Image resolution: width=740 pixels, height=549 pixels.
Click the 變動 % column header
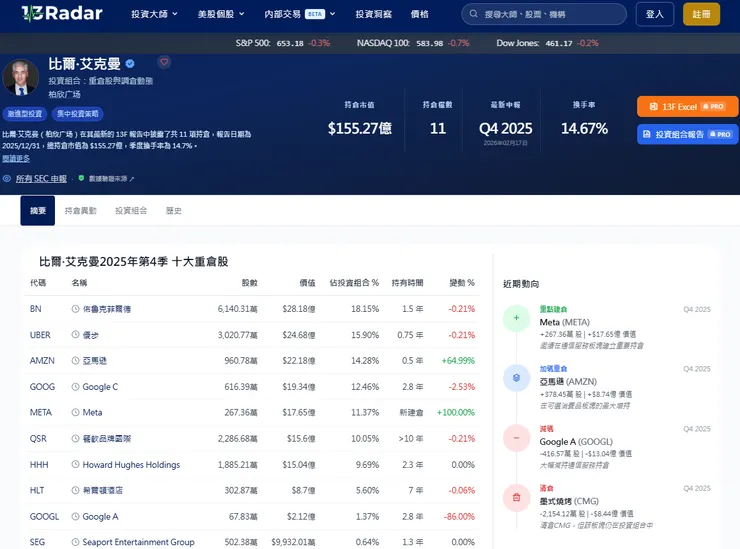(462, 283)
